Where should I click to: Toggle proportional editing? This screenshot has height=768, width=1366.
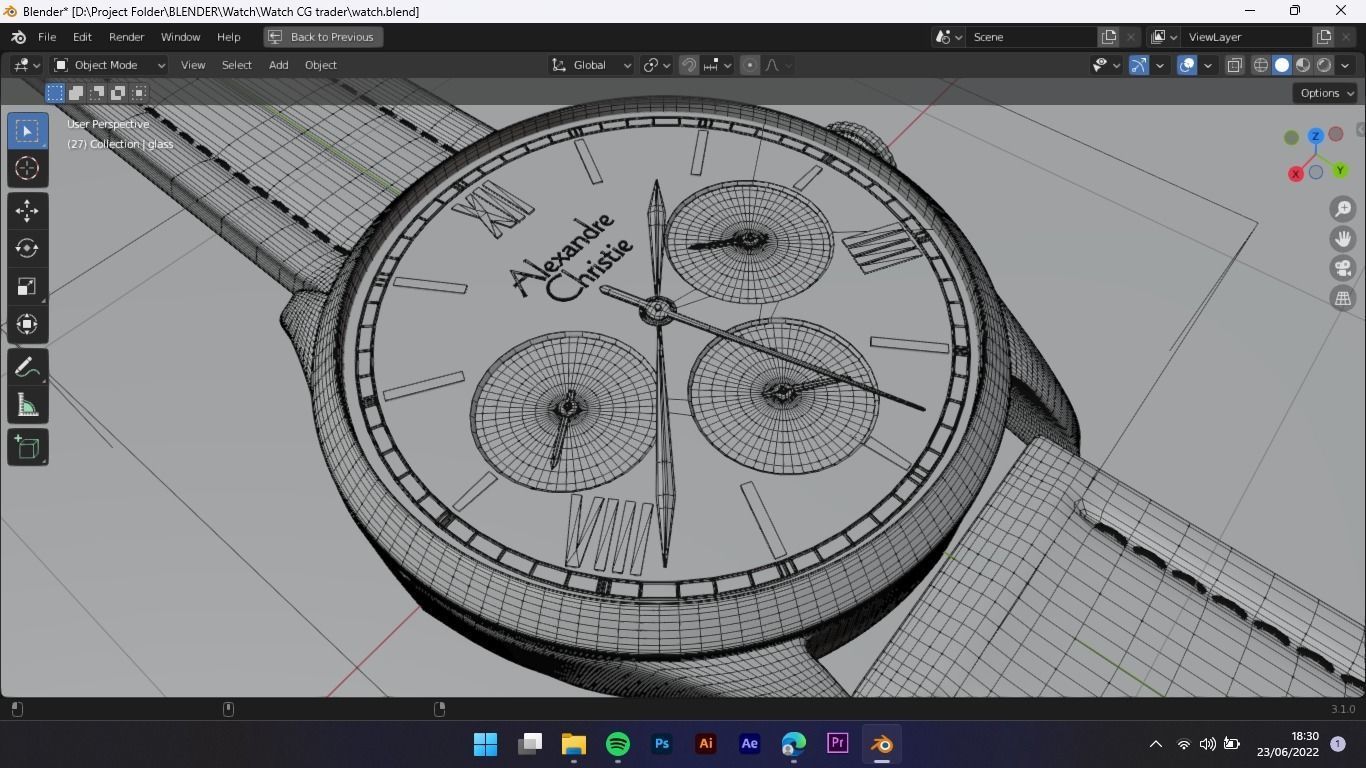tap(750, 65)
